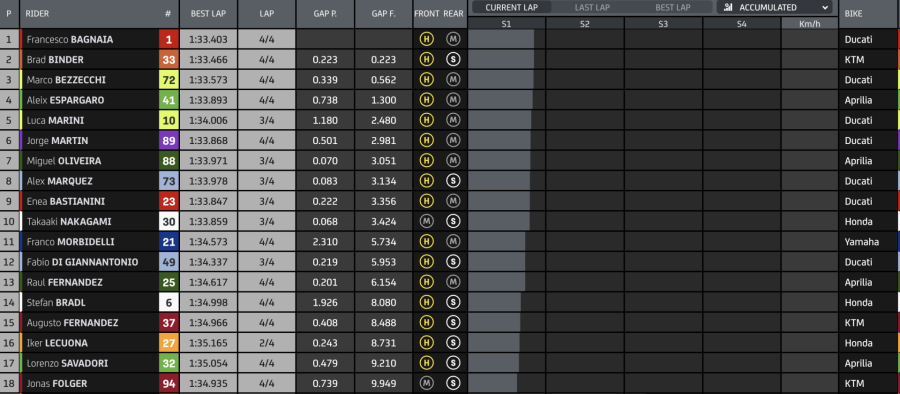900x394 pixels.
Task: Click Morbidelli's rear medium tyre icon
Action: click(x=453, y=242)
